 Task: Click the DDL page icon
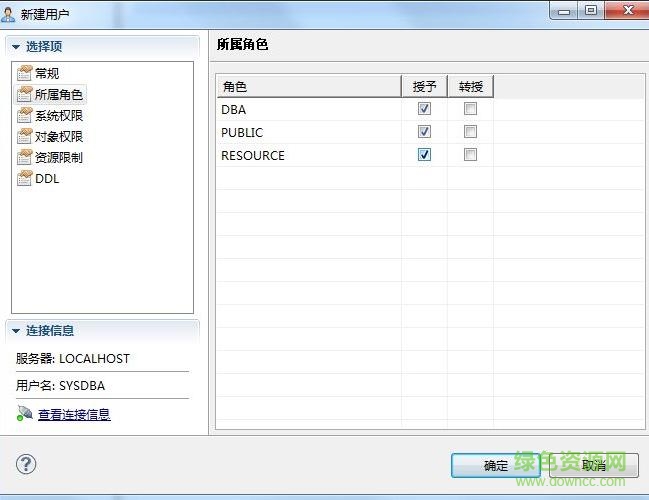(x=25, y=178)
